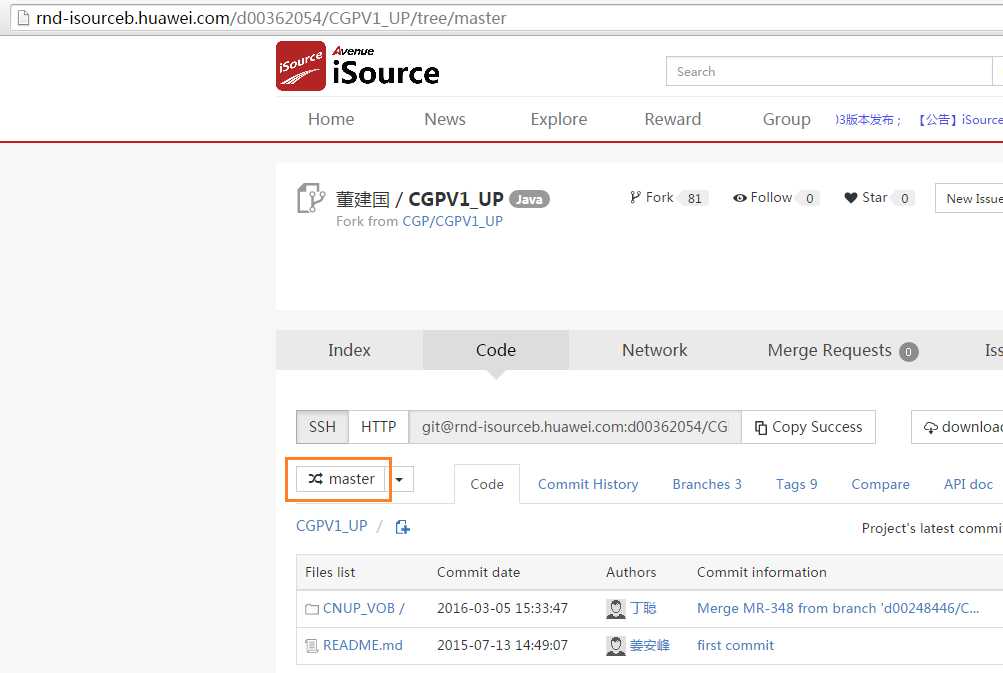
Task: Click the git clone URL field
Action: click(x=574, y=427)
